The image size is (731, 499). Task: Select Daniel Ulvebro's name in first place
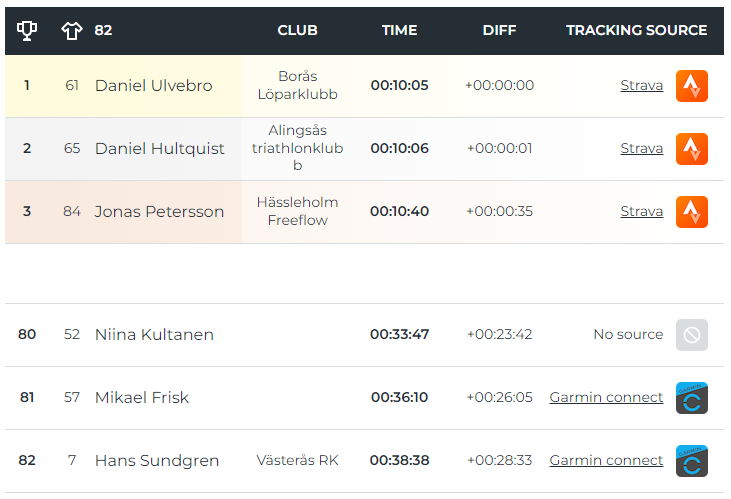(153, 86)
